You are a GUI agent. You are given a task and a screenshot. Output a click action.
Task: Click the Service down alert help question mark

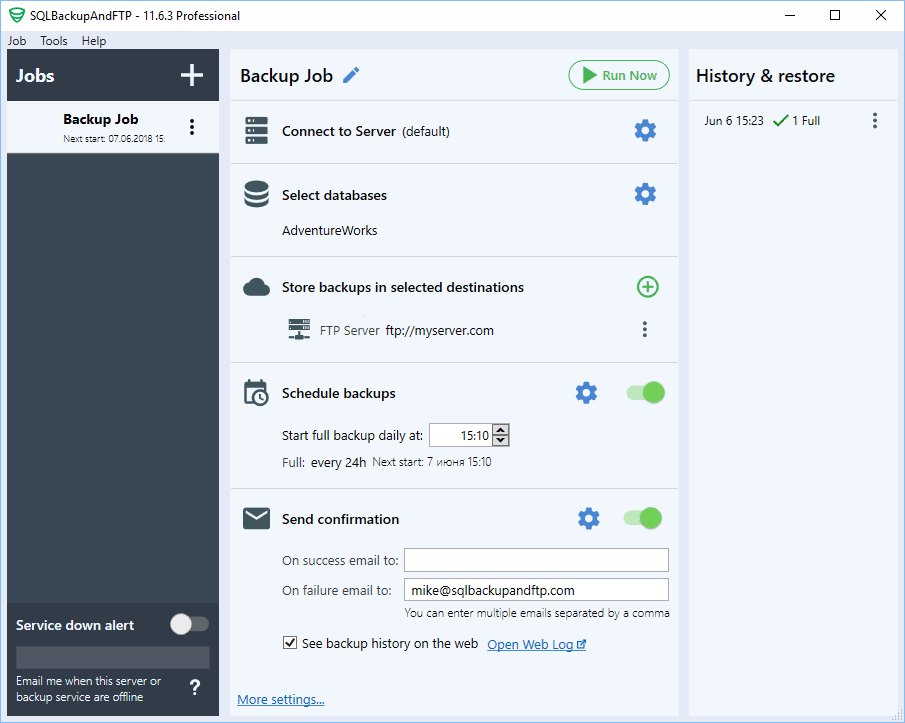point(195,687)
